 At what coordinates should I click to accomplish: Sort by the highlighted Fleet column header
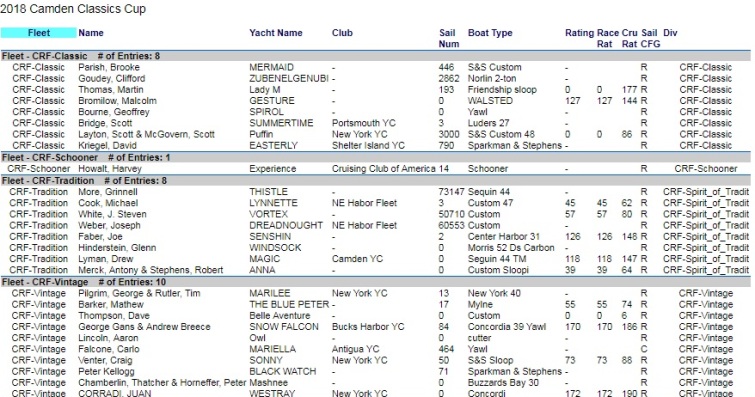(39, 33)
